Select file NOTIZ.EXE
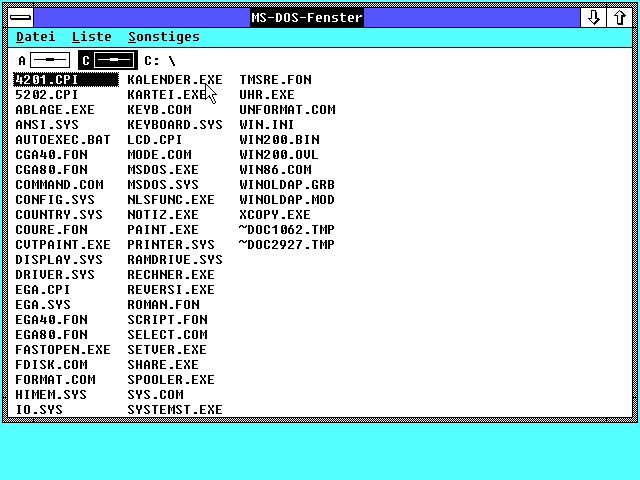This screenshot has height=480, width=640. tap(162, 215)
